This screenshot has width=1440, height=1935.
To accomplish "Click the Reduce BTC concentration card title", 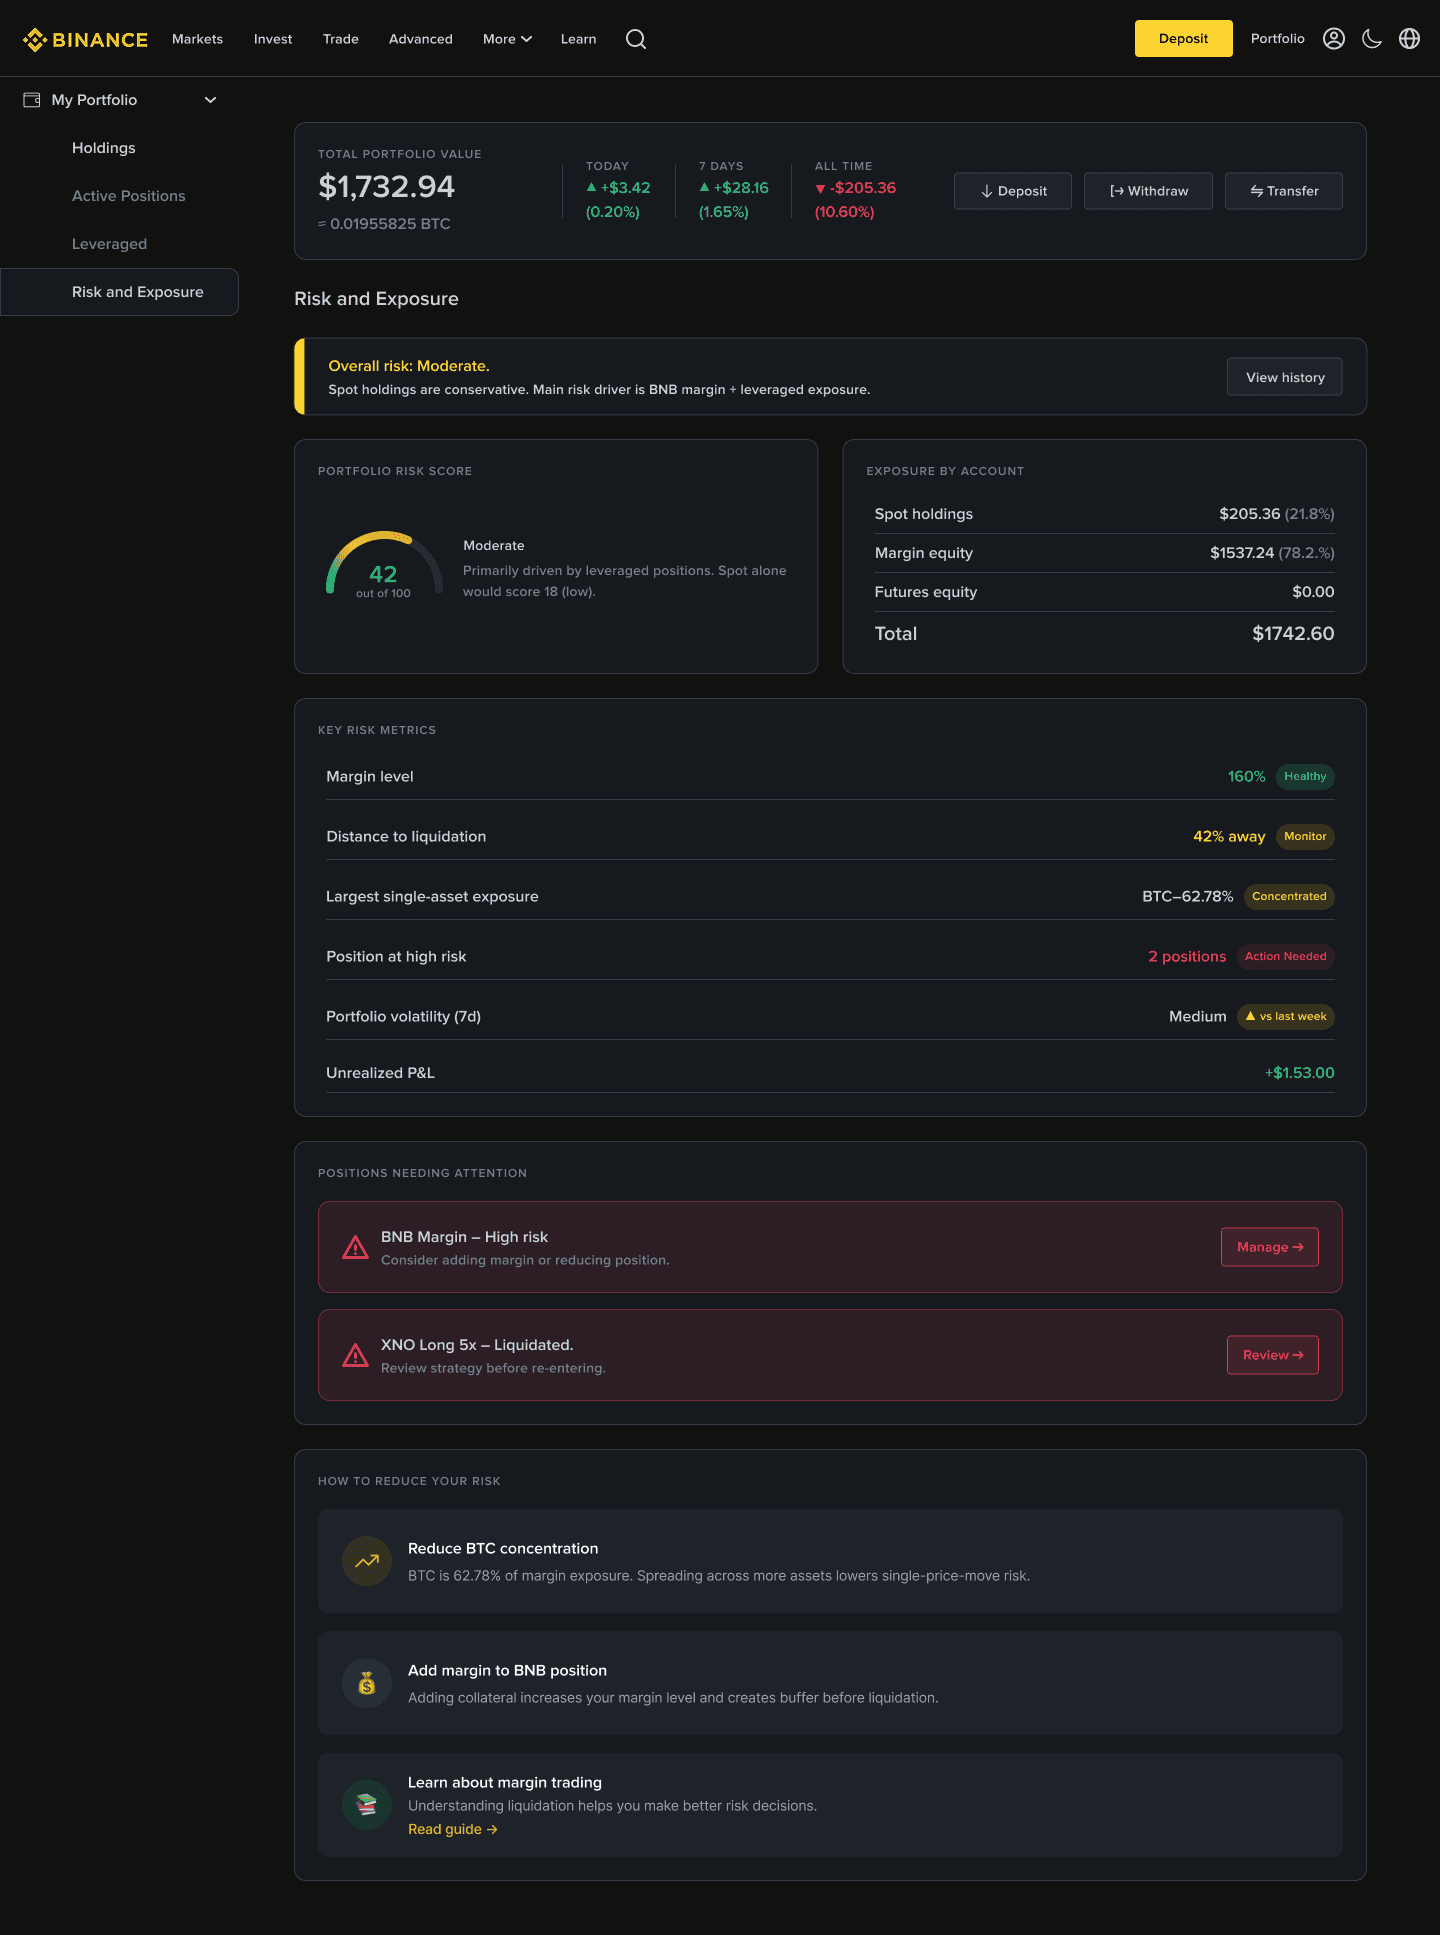I will click(x=503, y=1549).
